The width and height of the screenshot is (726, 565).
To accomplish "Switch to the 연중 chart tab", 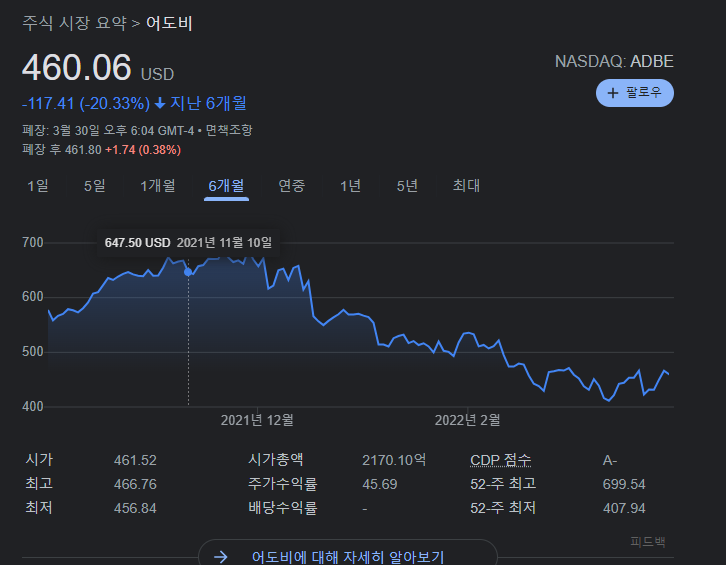I will (x=292, y=186).
